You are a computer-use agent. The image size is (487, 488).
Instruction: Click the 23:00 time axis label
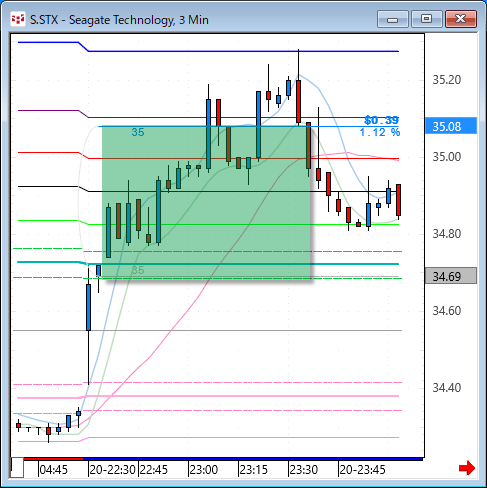tap(203, 470)
